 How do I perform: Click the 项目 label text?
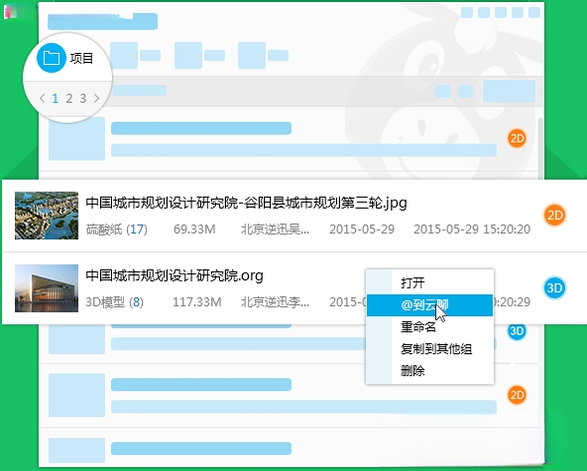[82, 58]
